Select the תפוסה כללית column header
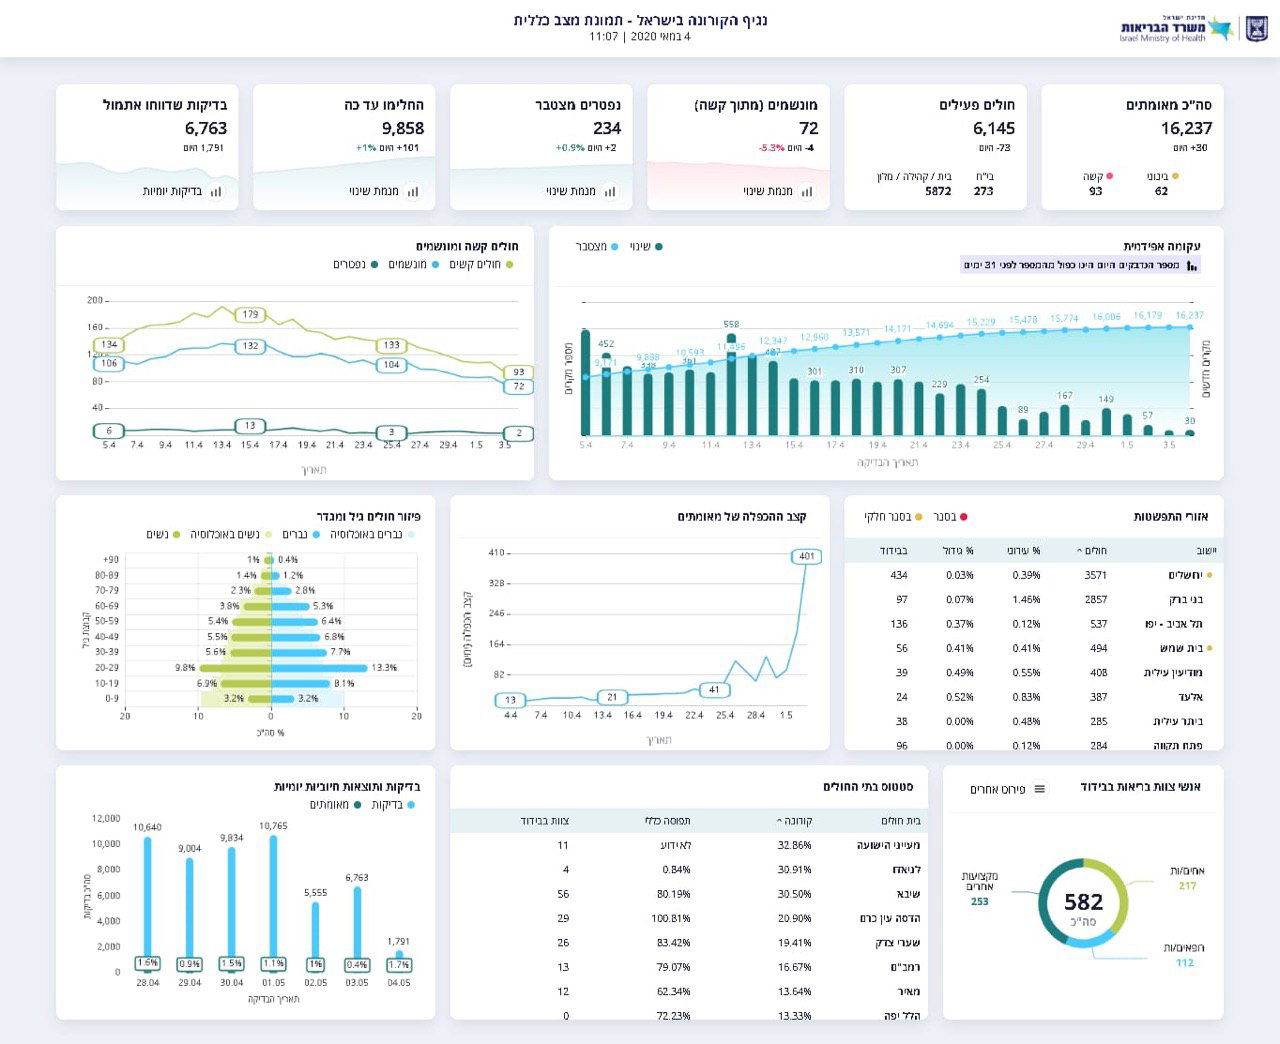1280x1044 pixels. point(667,821)
